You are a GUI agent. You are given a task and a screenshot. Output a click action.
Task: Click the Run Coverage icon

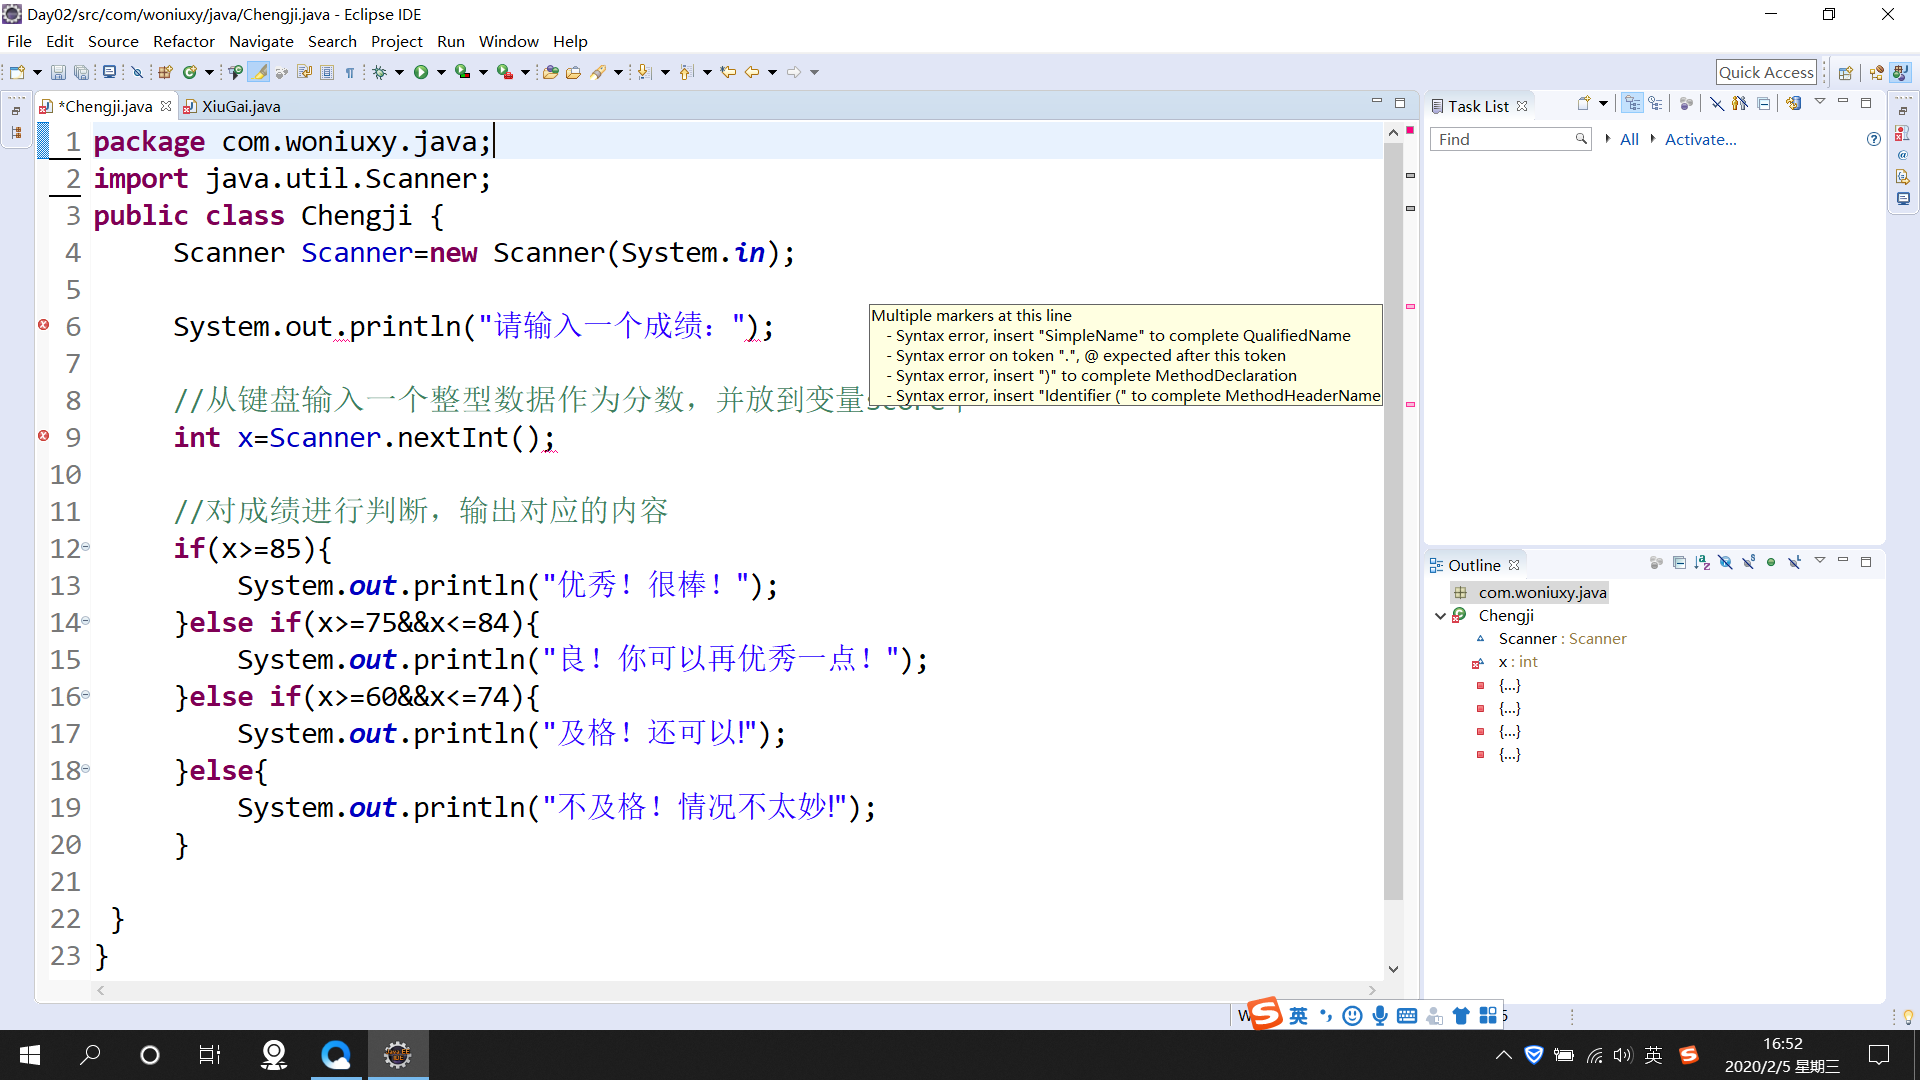(462, 72)
